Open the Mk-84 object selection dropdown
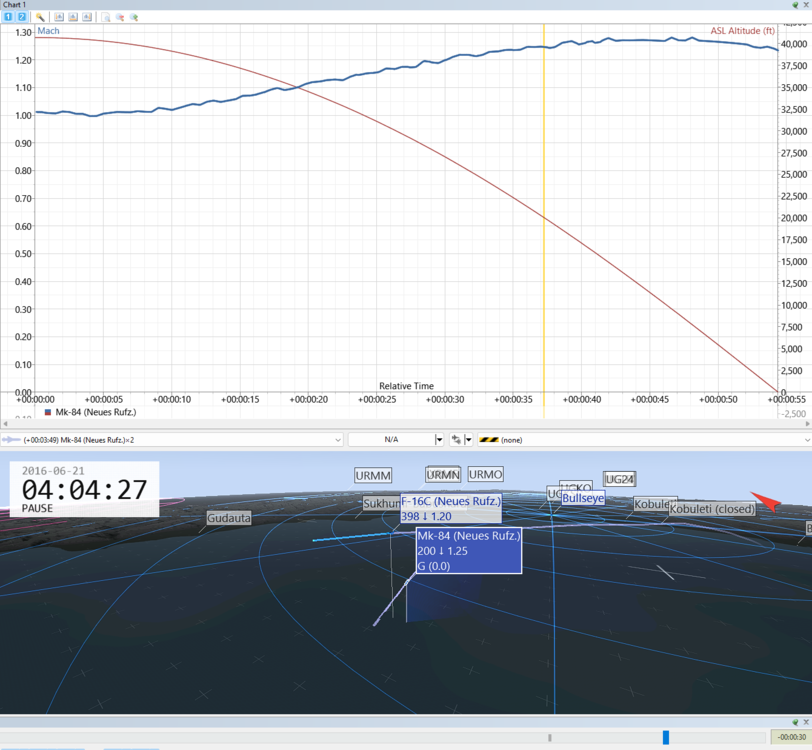This screenshot has width=812, height=750. coord(171,440)
